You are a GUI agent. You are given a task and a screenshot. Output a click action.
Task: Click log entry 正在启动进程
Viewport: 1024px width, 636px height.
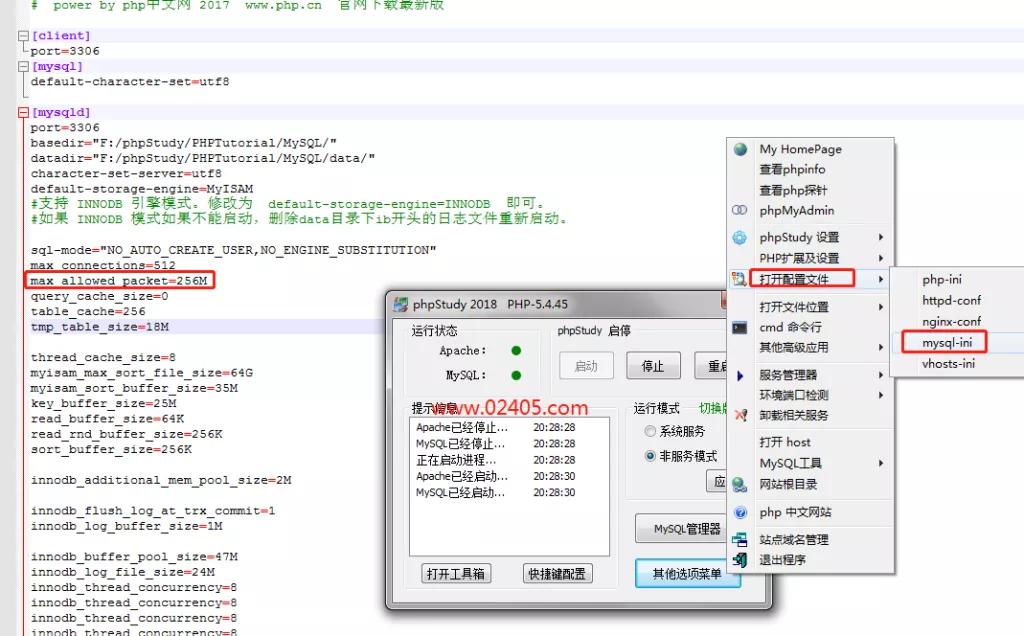(x=496, y=460)
